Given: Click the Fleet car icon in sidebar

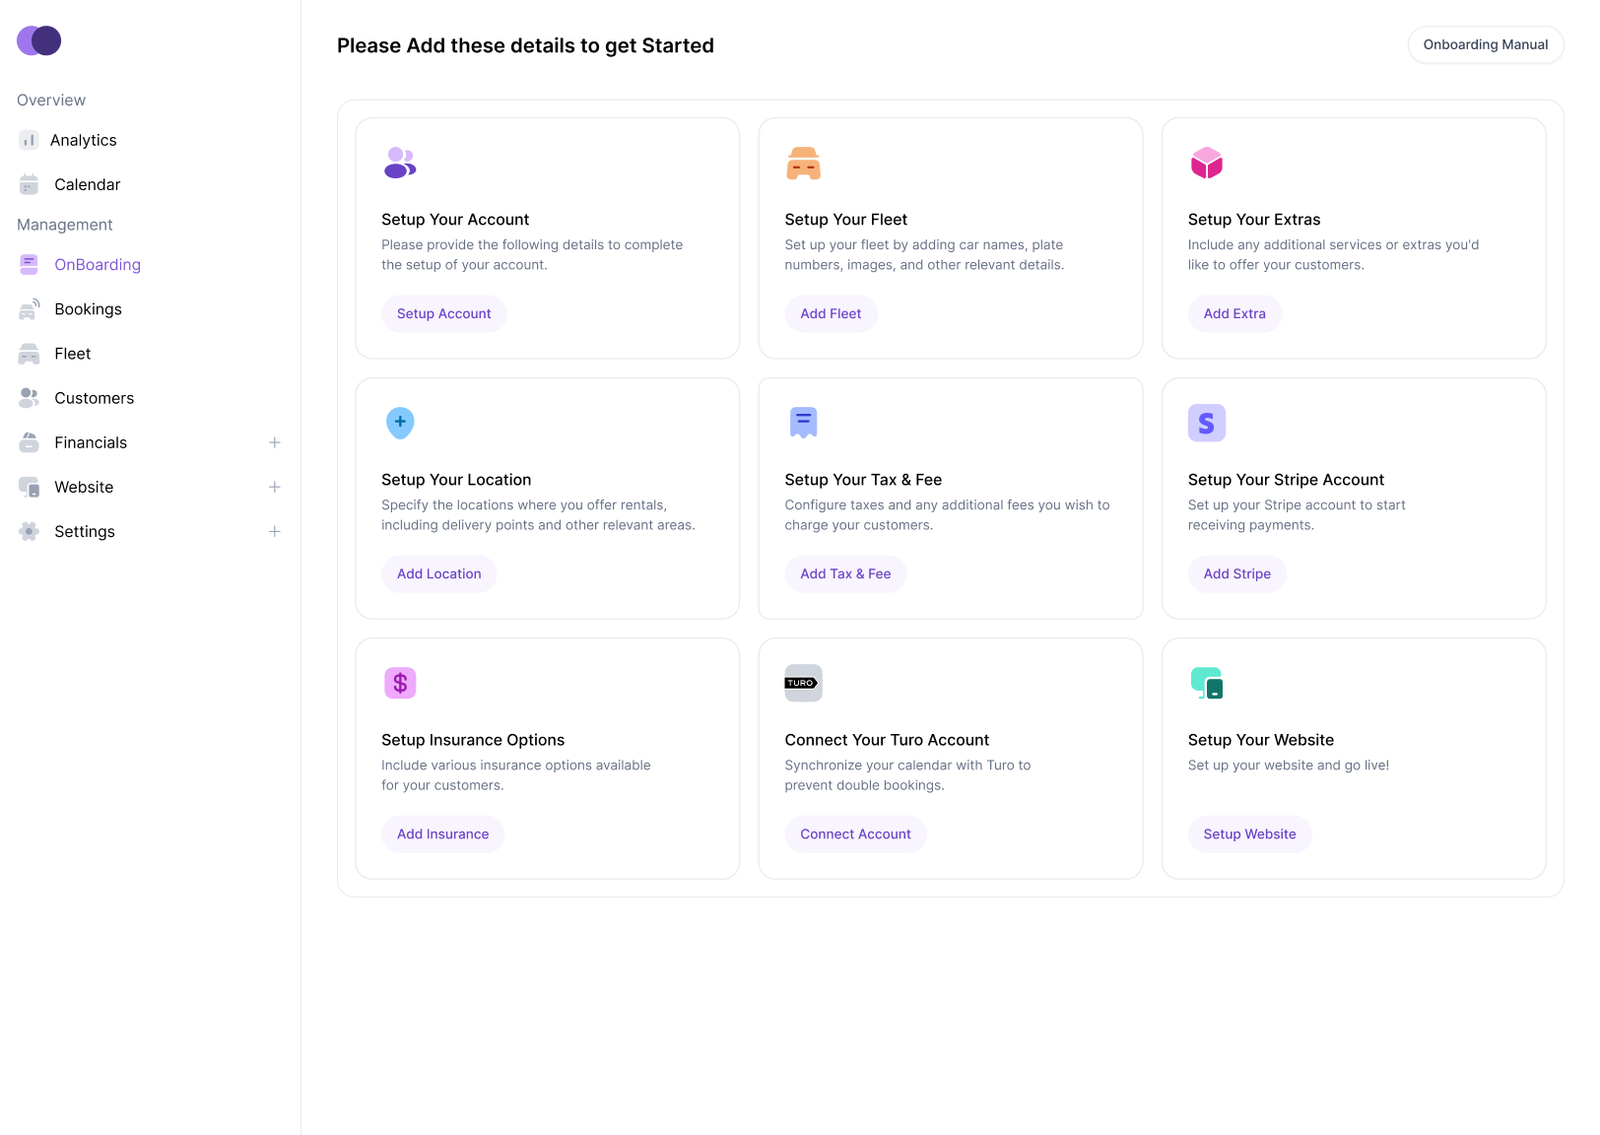Looking at the screenshot, I should [29, 353].
